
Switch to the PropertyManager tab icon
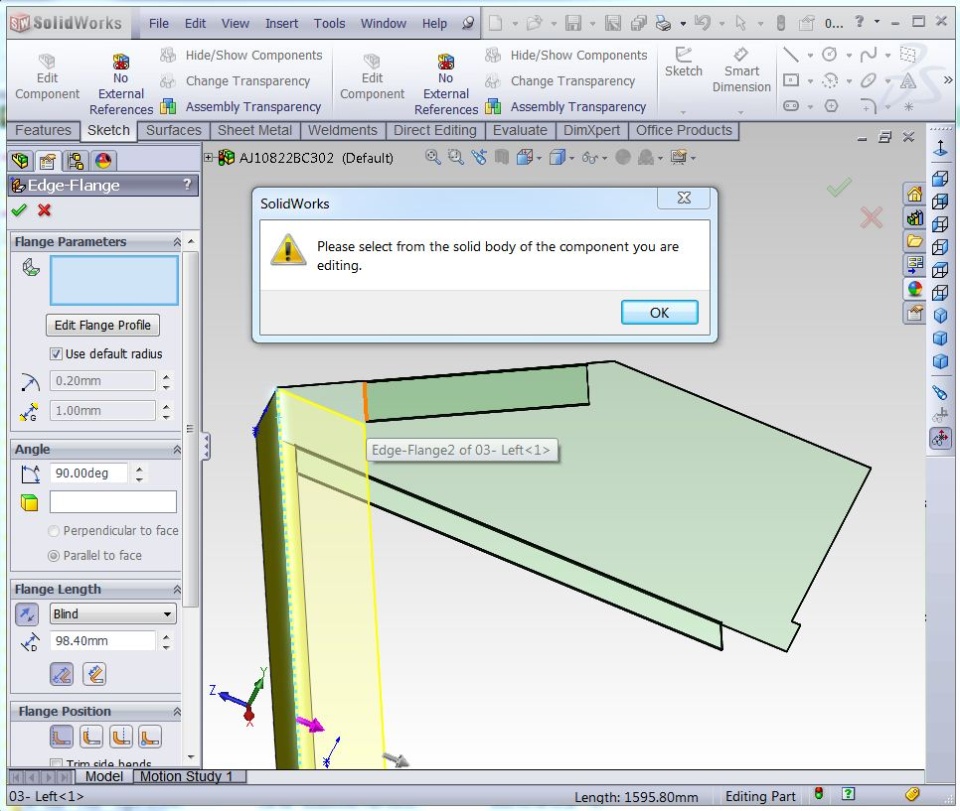pos(48,161)
